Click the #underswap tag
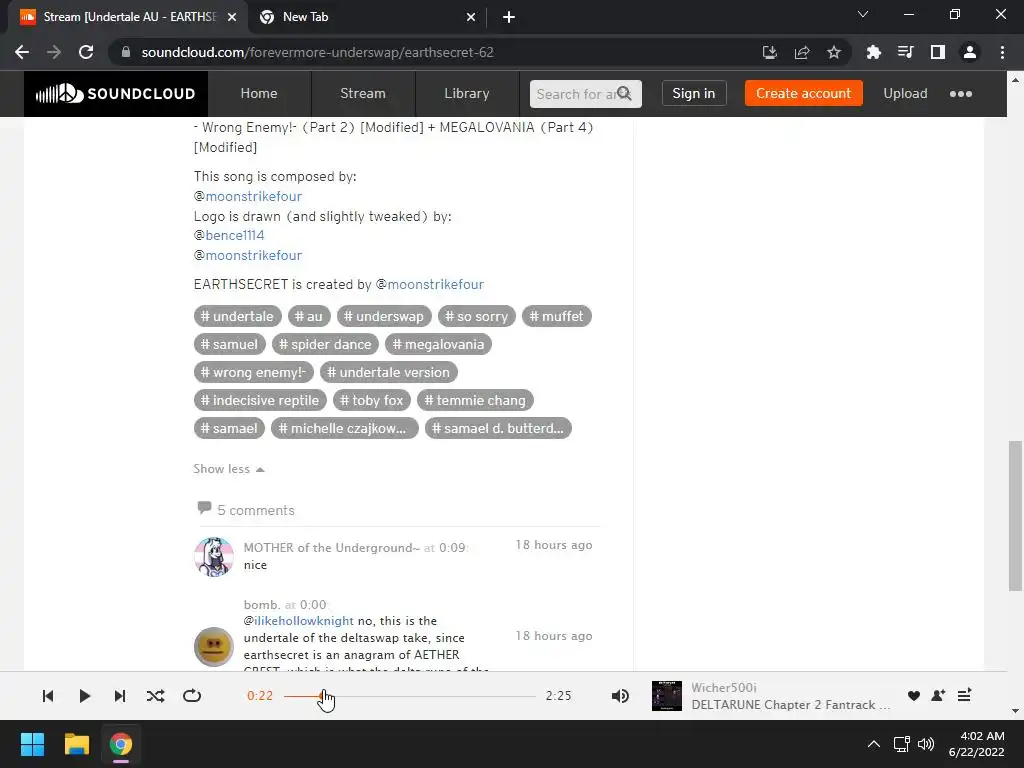 tap(384, 316)
